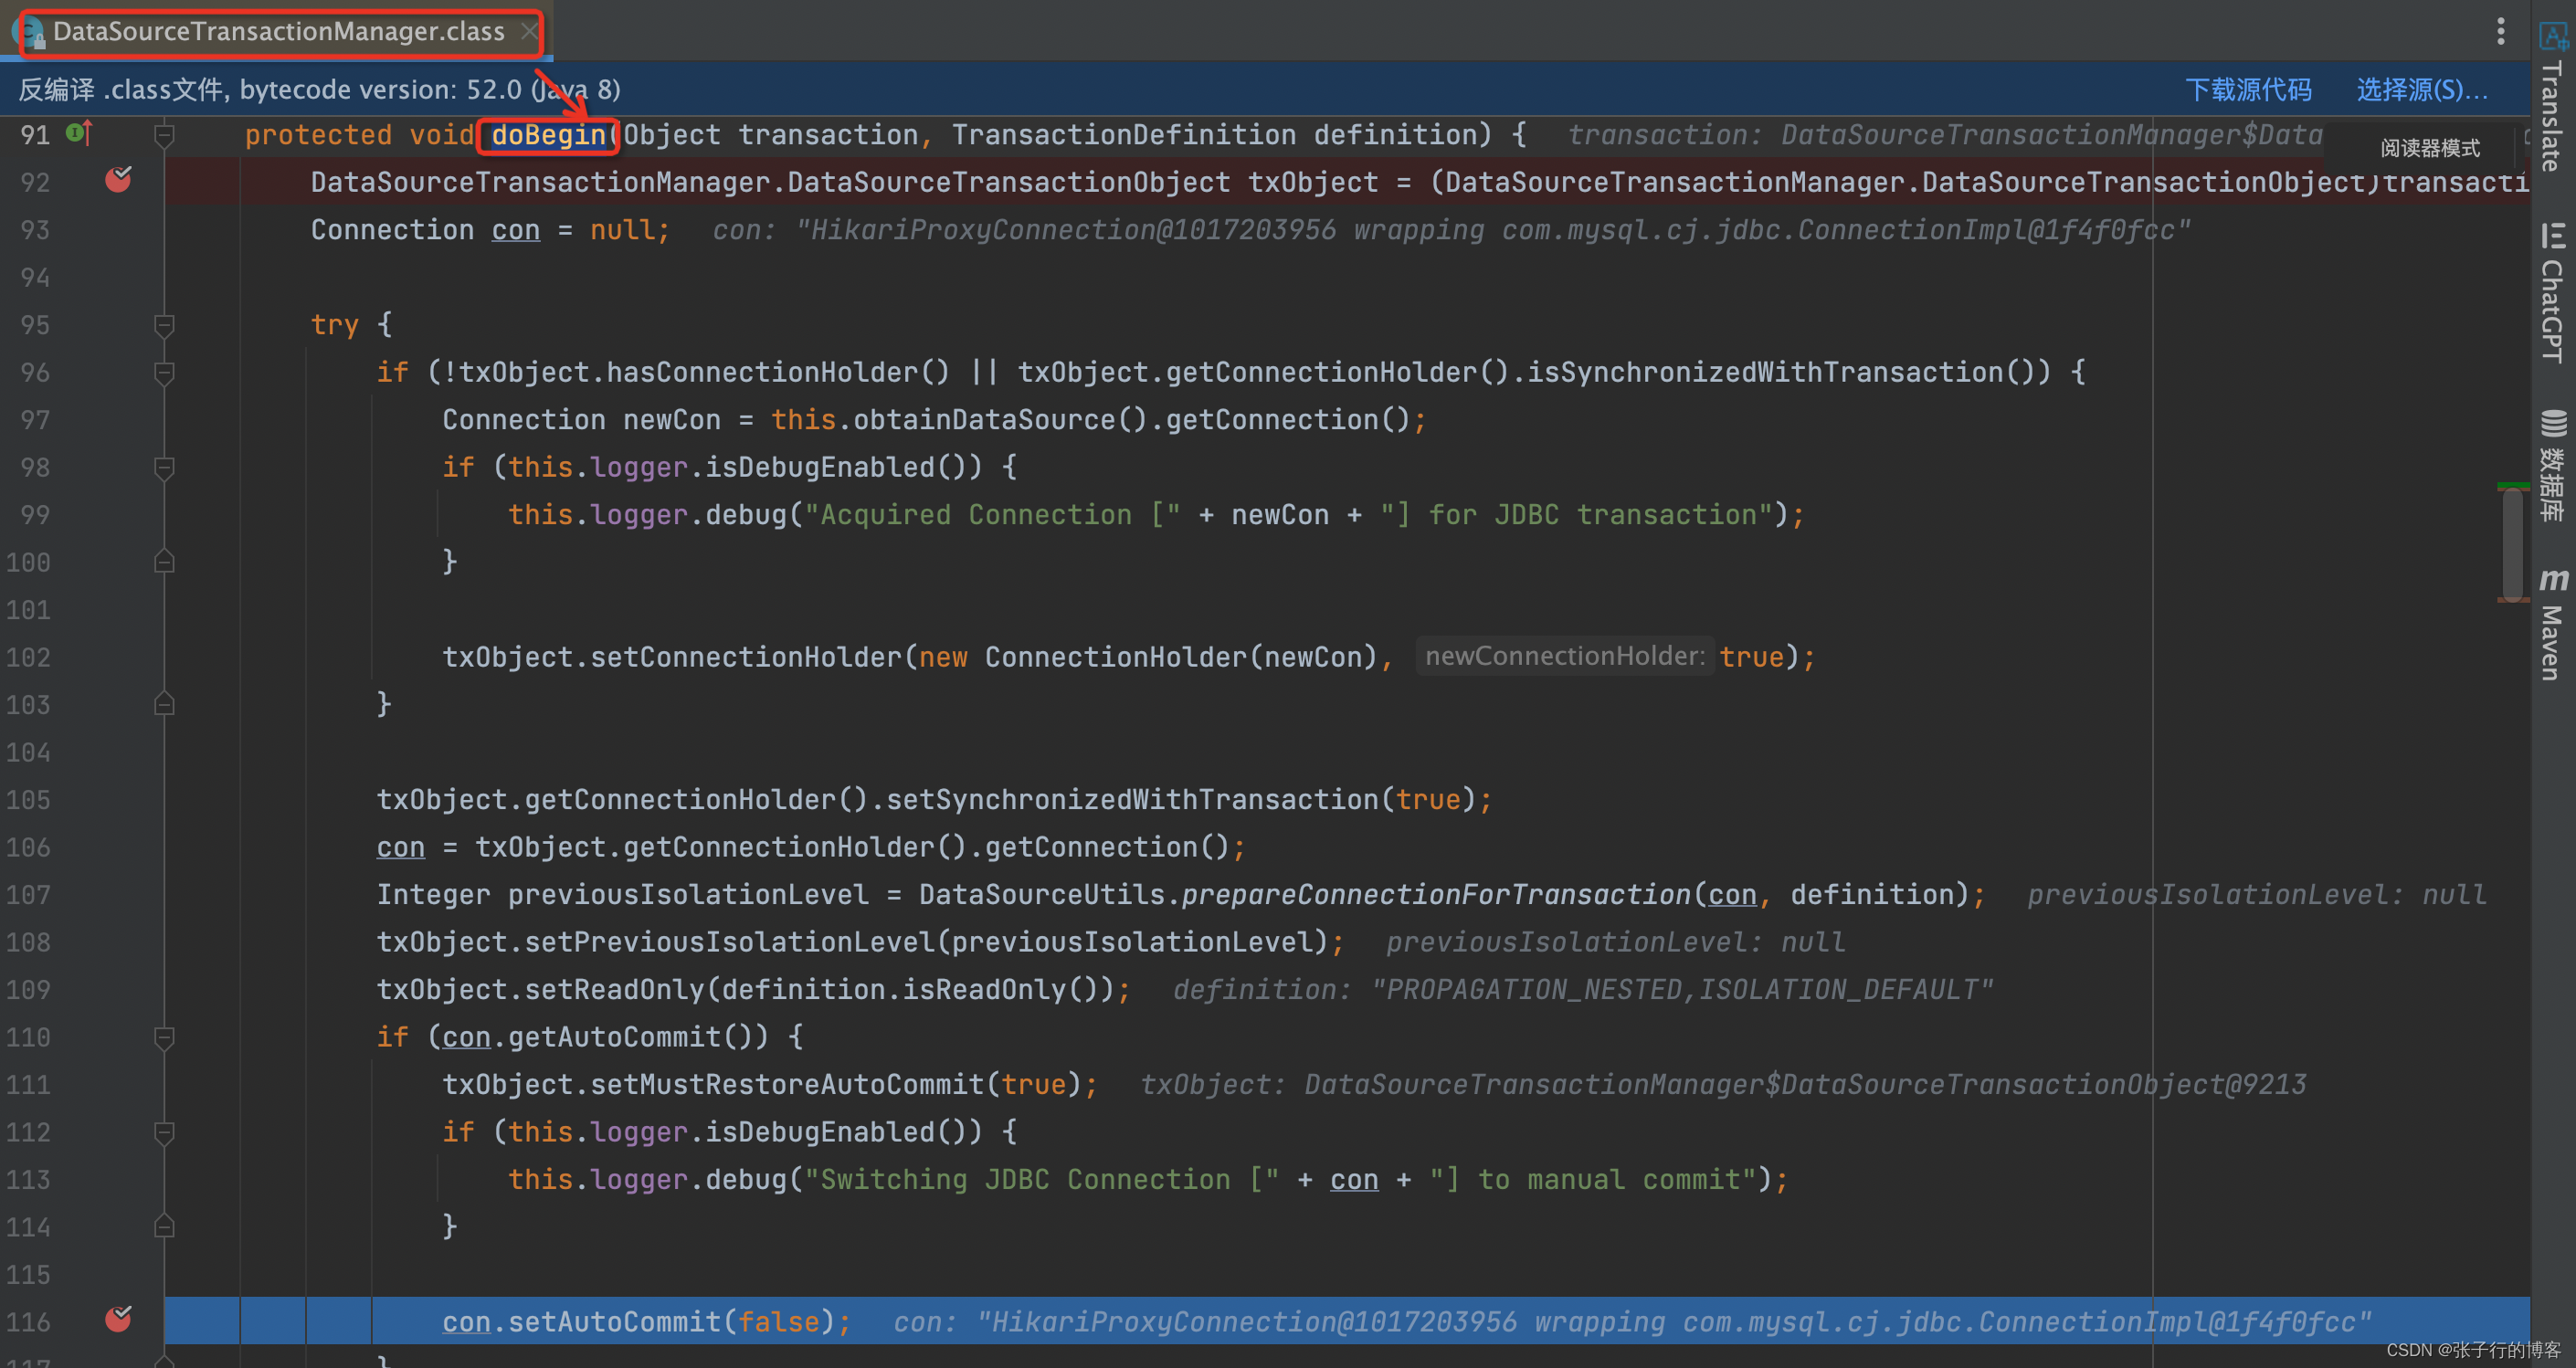Click the newConnectionHolder: parameter hint

[1564, 656]
